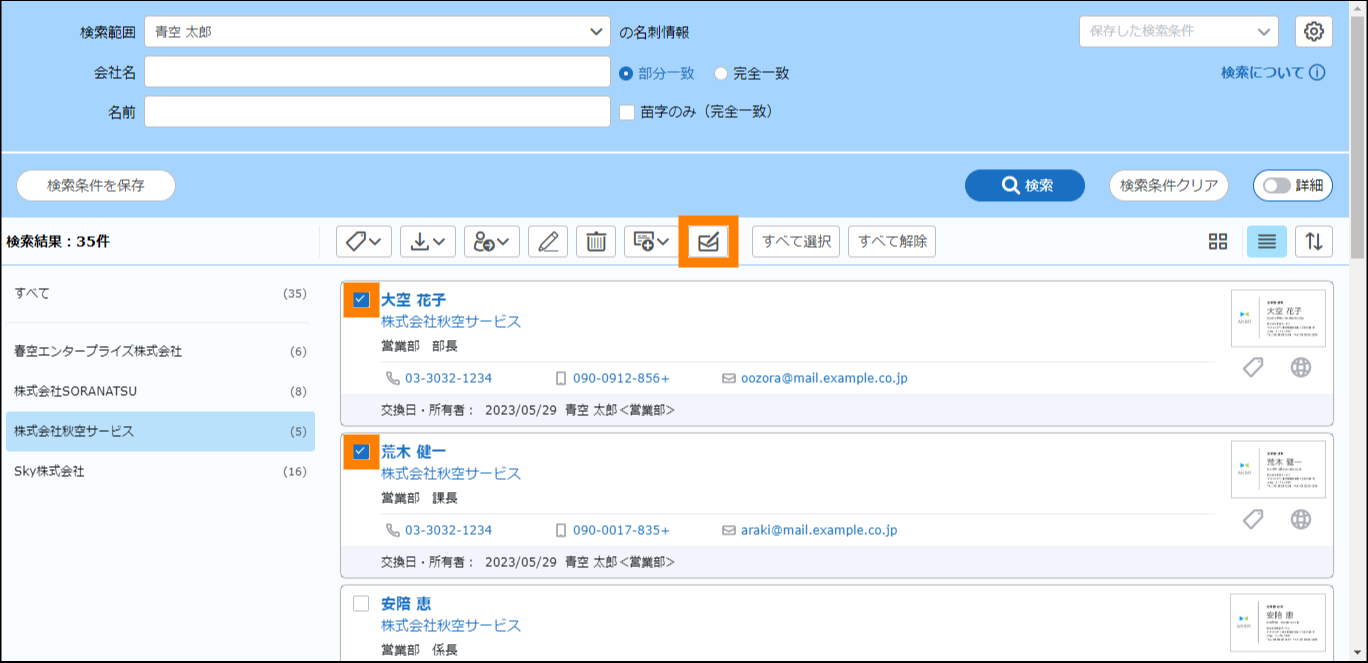Uncheck the checkbox for 大空 花子
This screenshot has width=1368, height=663.
click(x=361, y=299)
